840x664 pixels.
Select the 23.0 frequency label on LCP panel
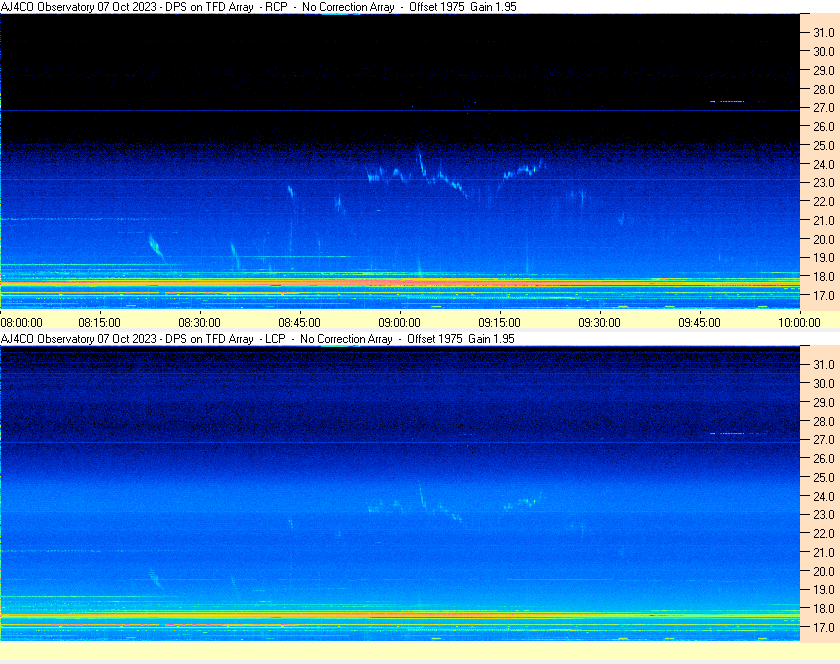pos(824,514)
